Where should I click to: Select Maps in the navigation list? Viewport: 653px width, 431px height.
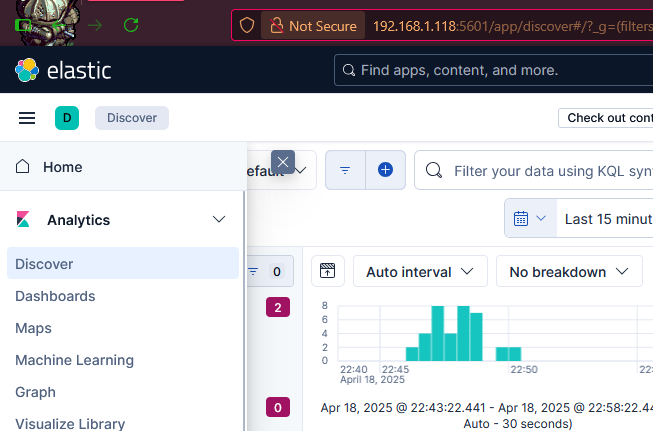(33, 328)
